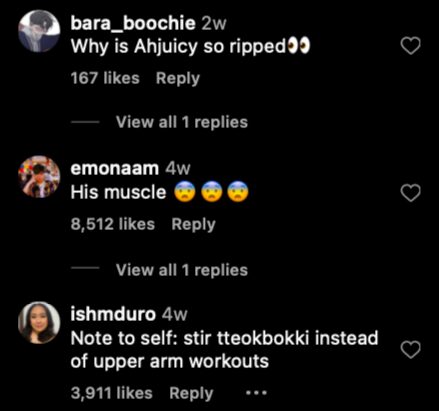Open emonaam's profile picture
The height and width of the screenshot is (411, 439).
click(39, 177)
